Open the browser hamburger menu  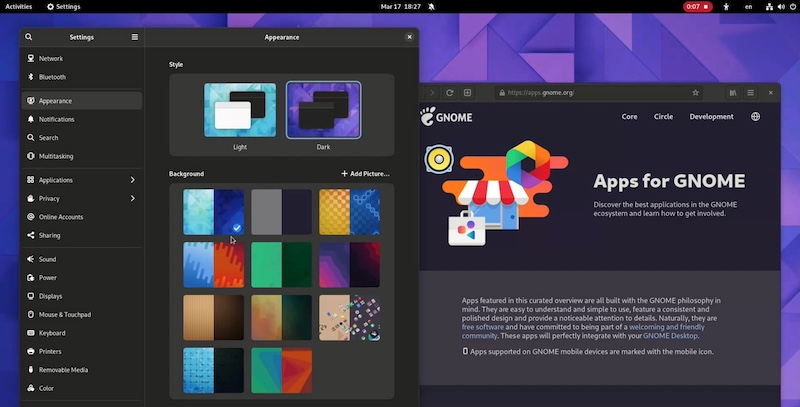tap(751, 92)
